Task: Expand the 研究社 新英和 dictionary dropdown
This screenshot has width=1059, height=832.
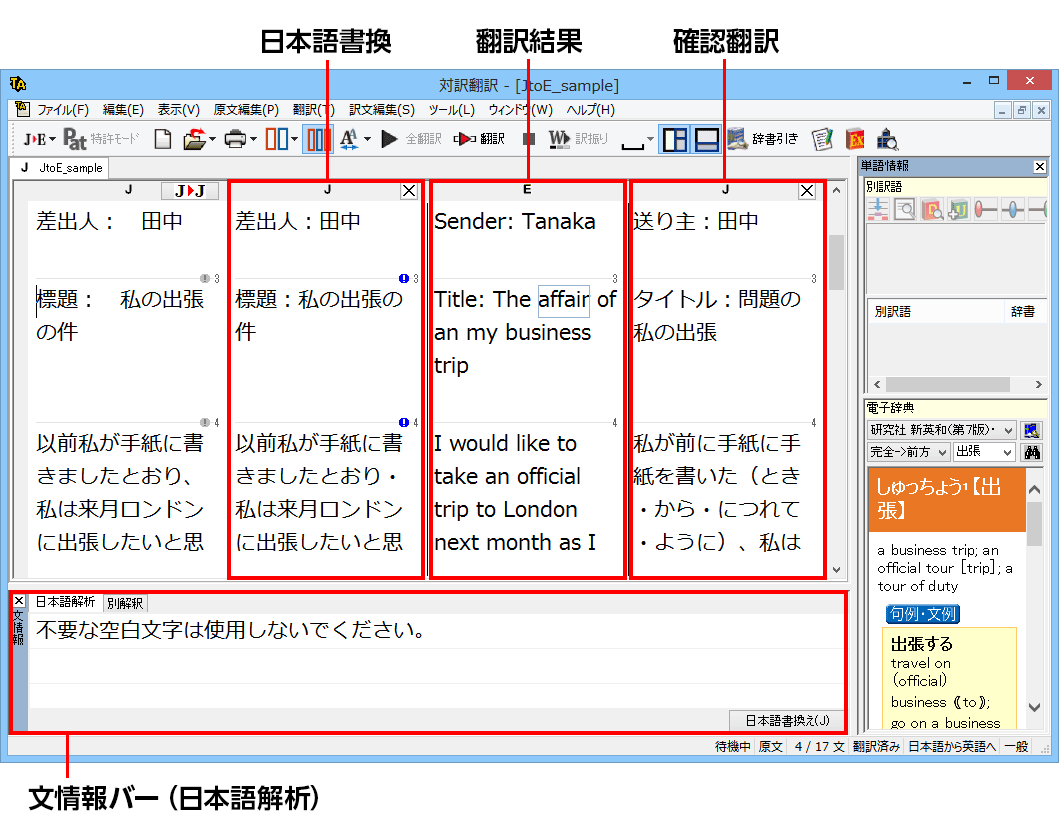Action: click(x=1007, y=430)
